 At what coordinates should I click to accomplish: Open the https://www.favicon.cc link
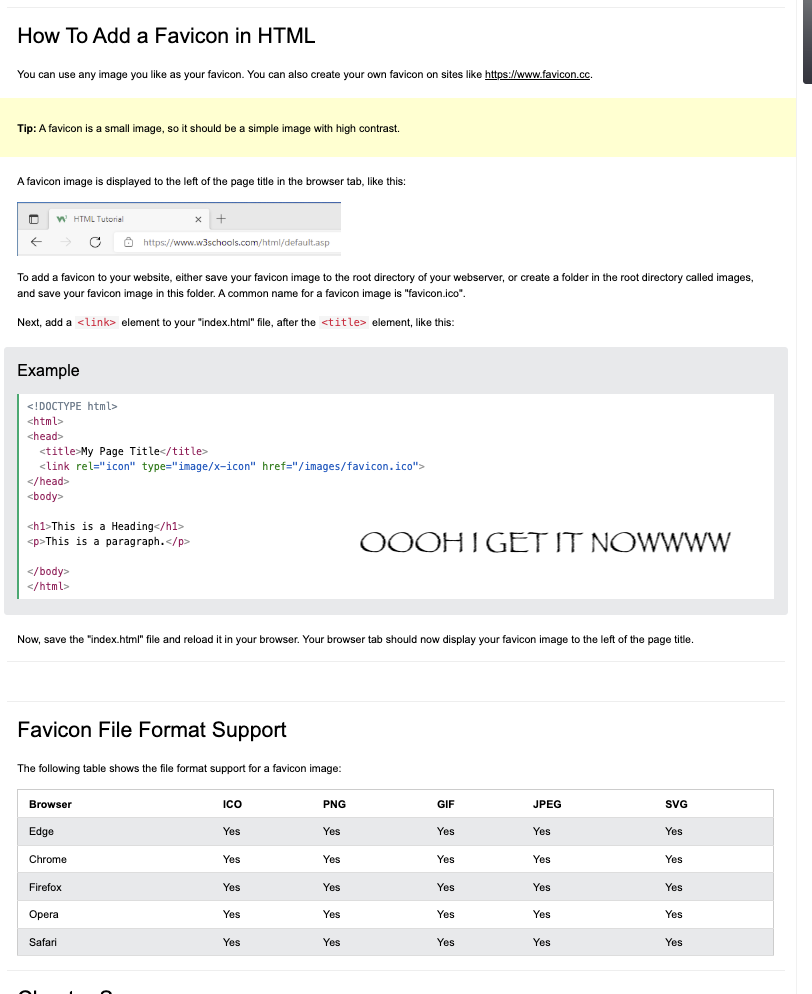point(538,75)
